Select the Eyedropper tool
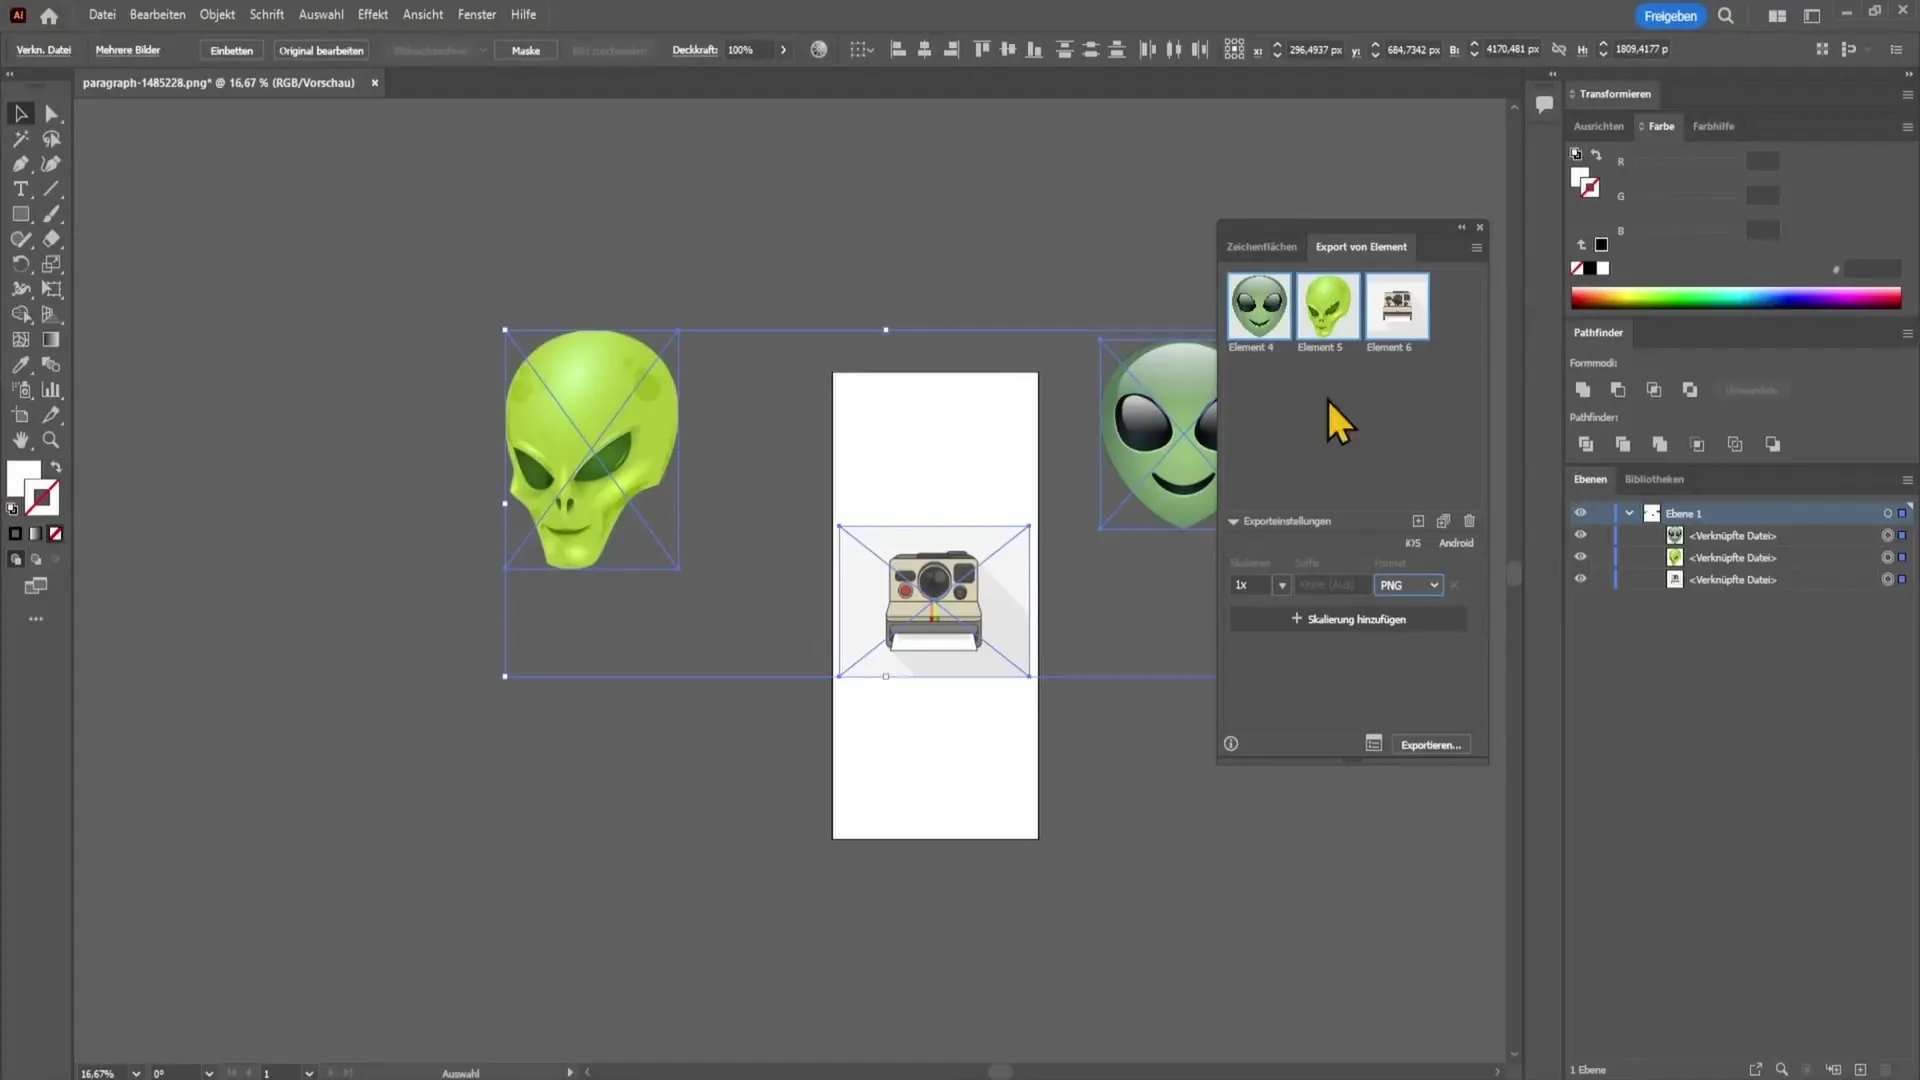The width and height of the screenshot is (1920, 1080). point(20,365)
